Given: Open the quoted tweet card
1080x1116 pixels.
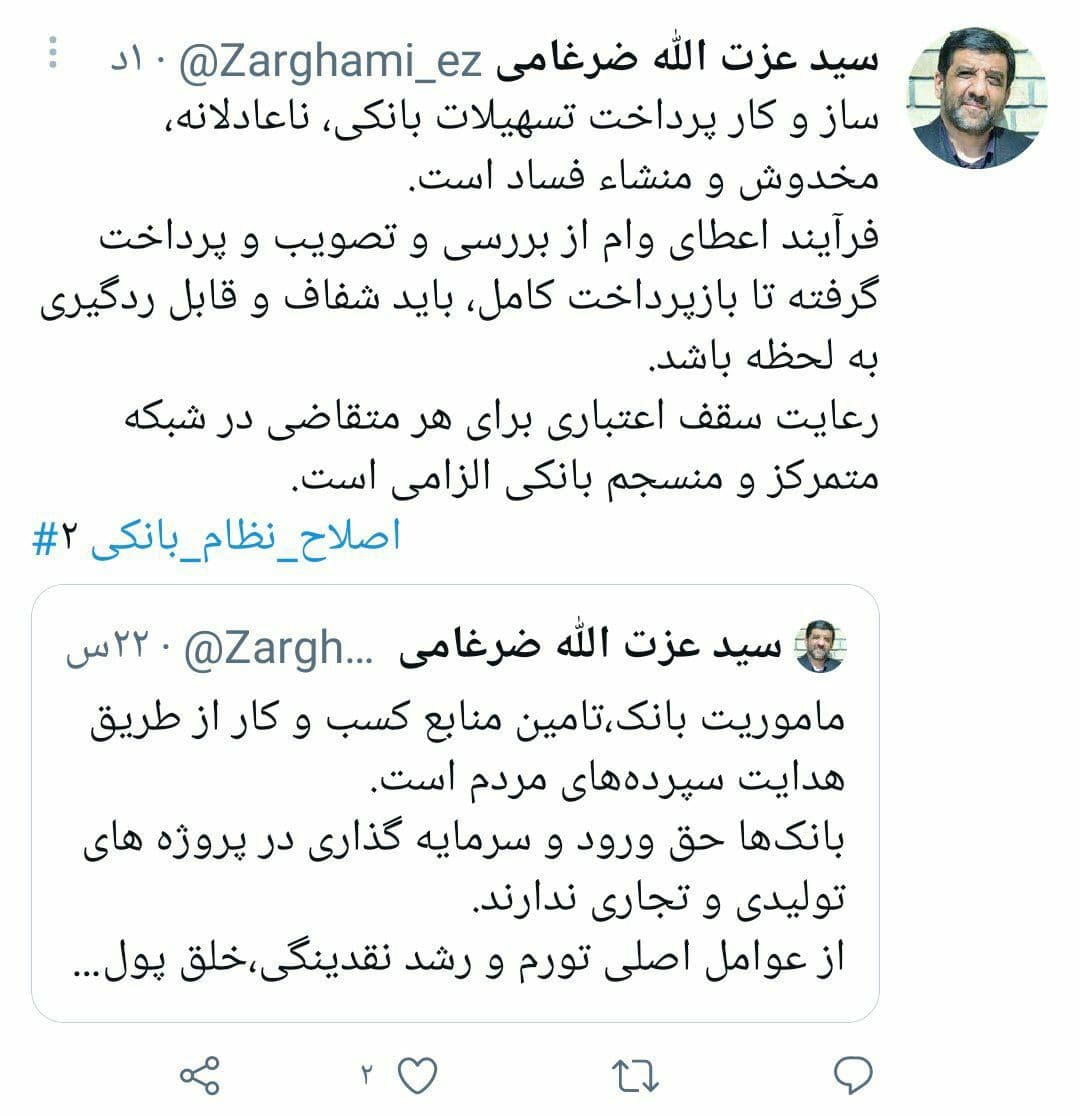Looking at the screenshot, I should [456, 804].
